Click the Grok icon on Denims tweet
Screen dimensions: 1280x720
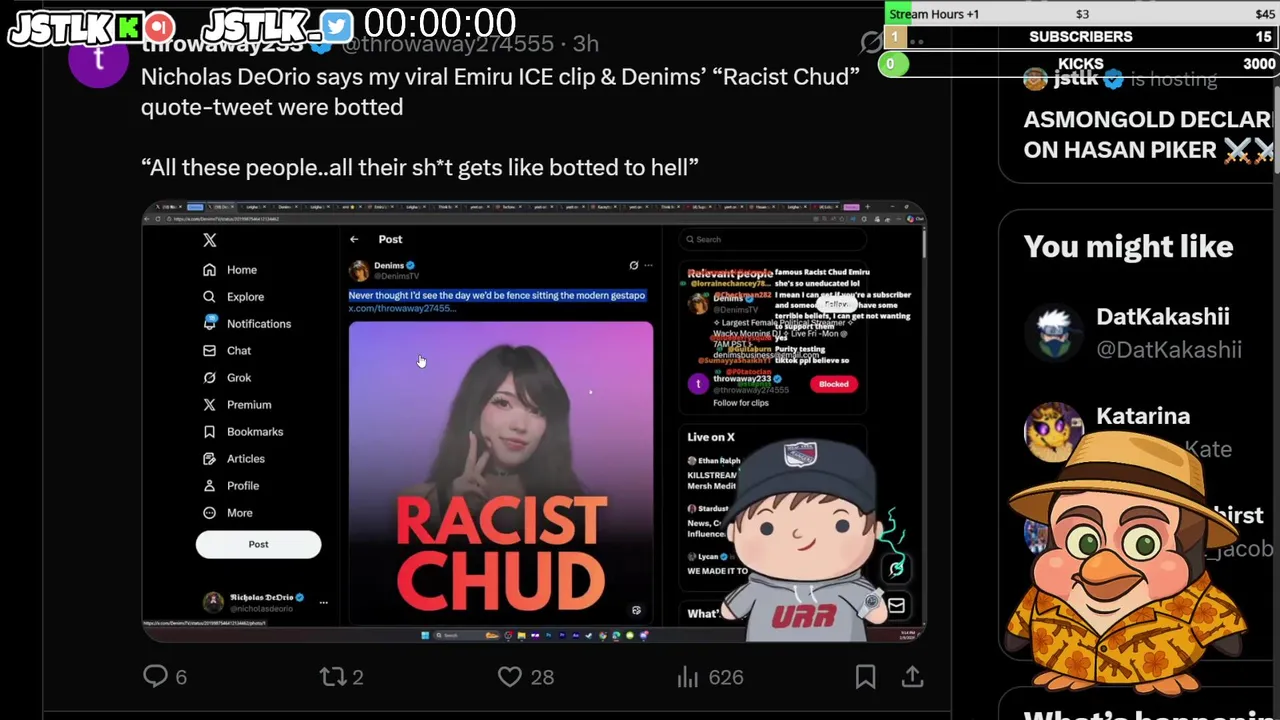(633, 266)
